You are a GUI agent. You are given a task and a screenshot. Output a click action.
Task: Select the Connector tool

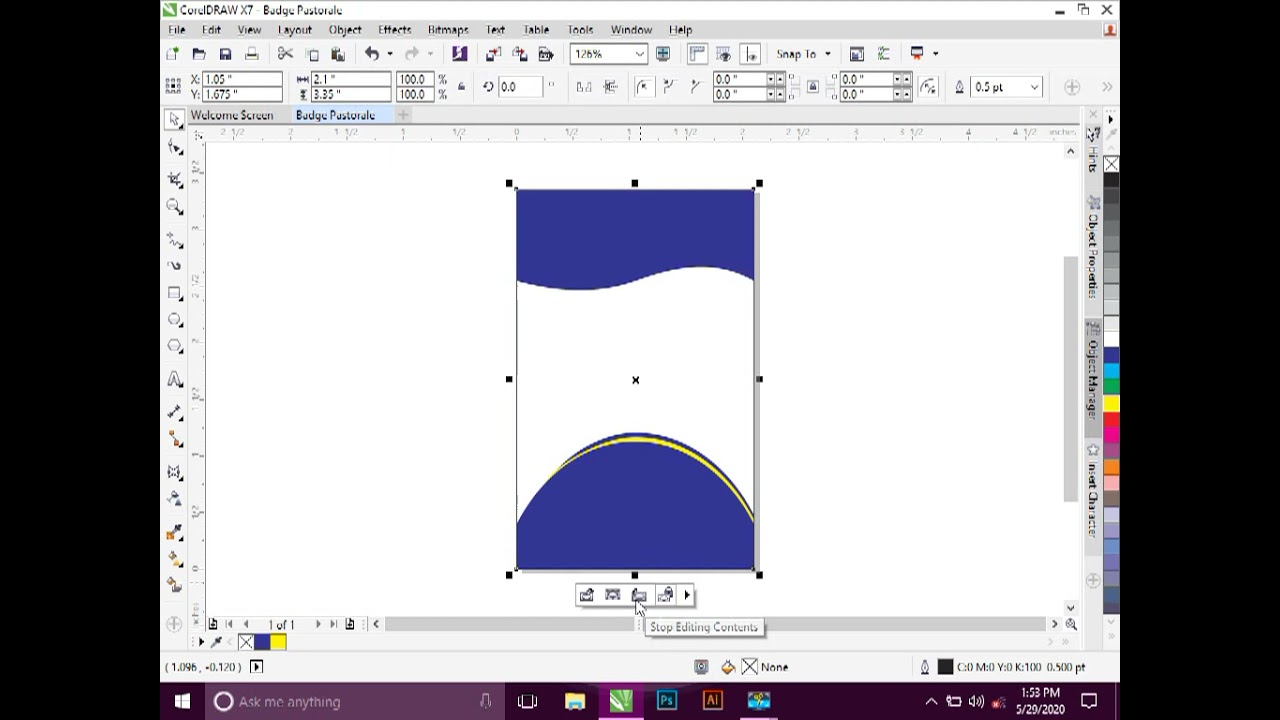tap(175, 439)
